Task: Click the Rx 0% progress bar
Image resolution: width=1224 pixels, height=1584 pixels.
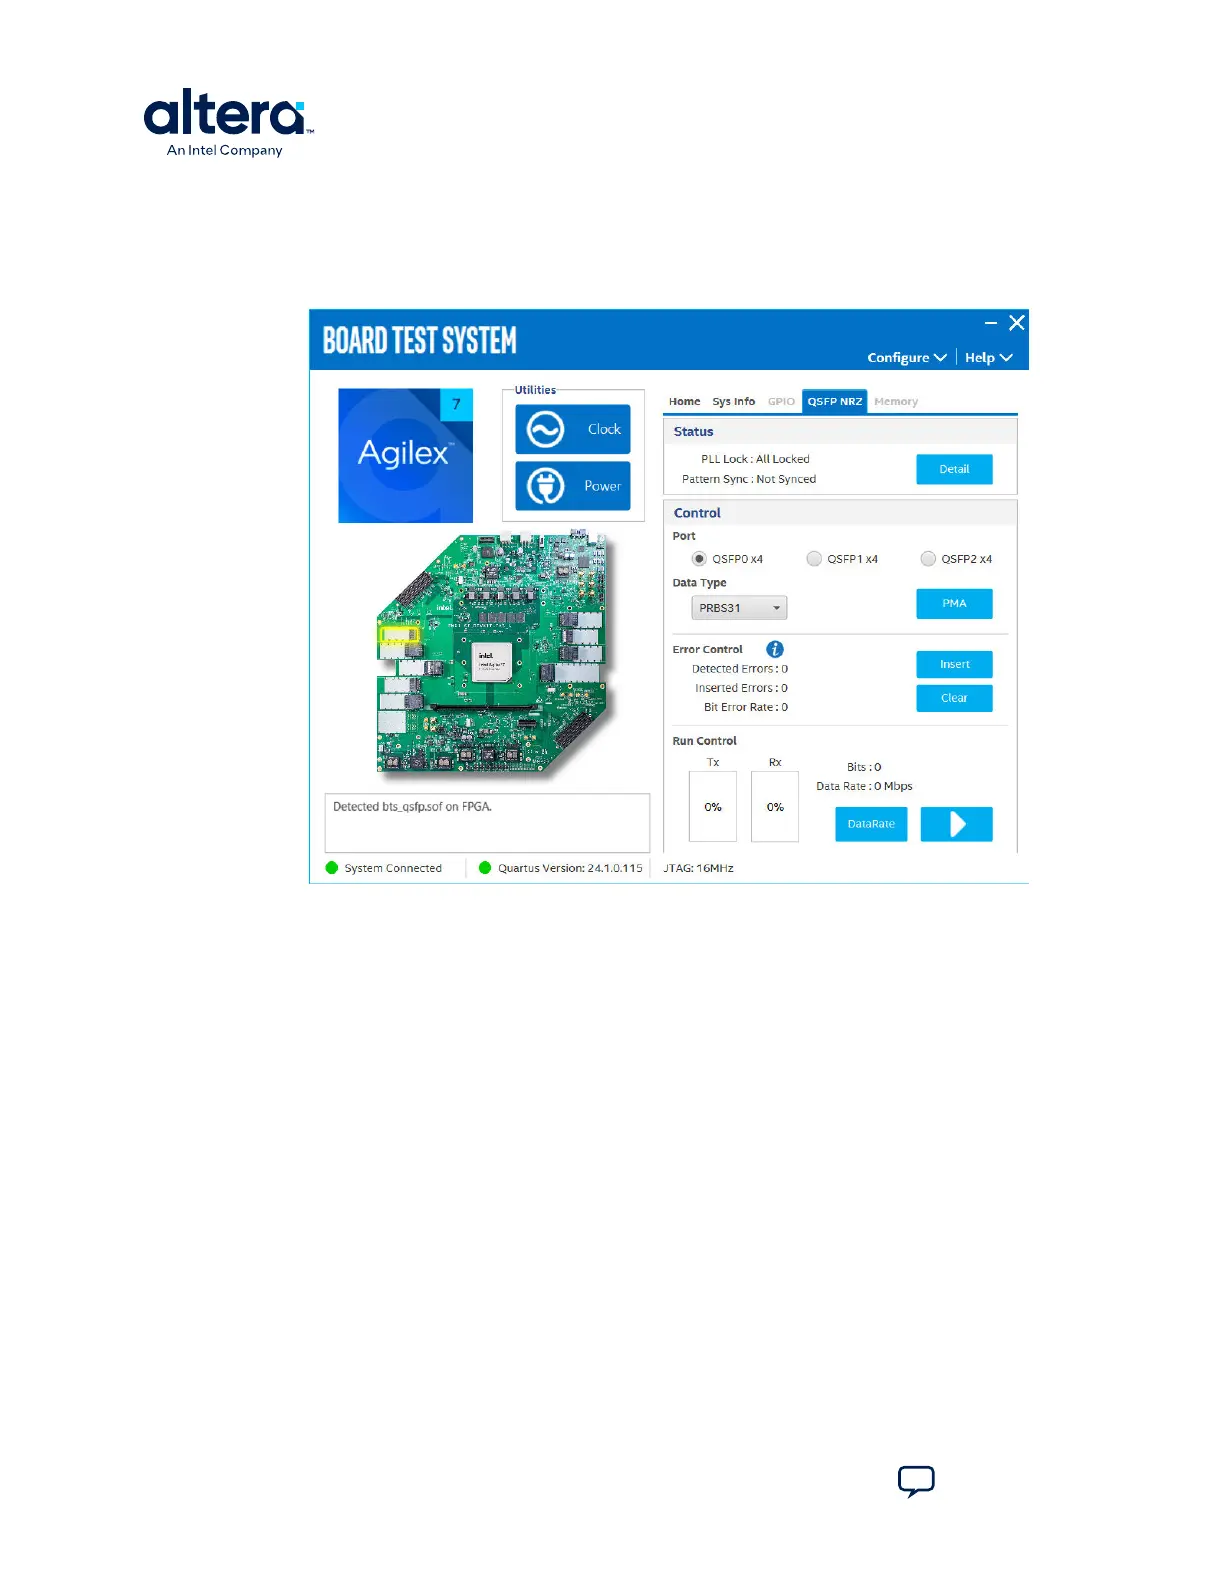Action: pos(775,806)
